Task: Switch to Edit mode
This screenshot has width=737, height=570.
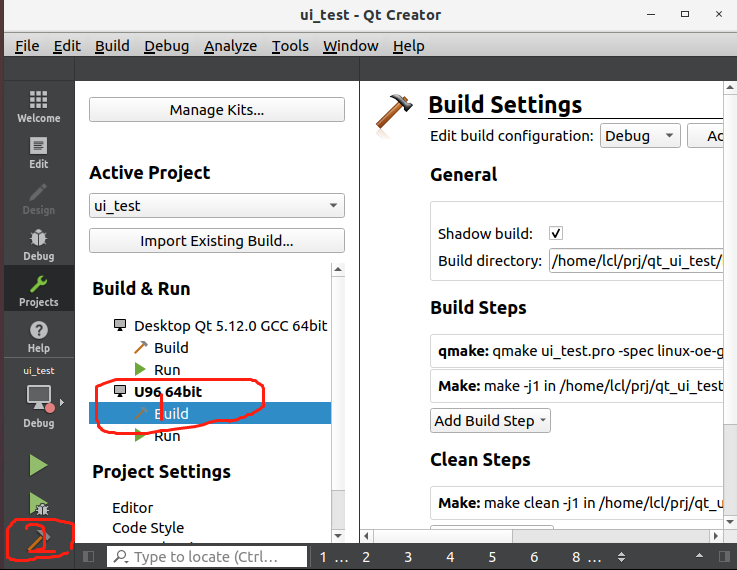Action: (39, 153)
